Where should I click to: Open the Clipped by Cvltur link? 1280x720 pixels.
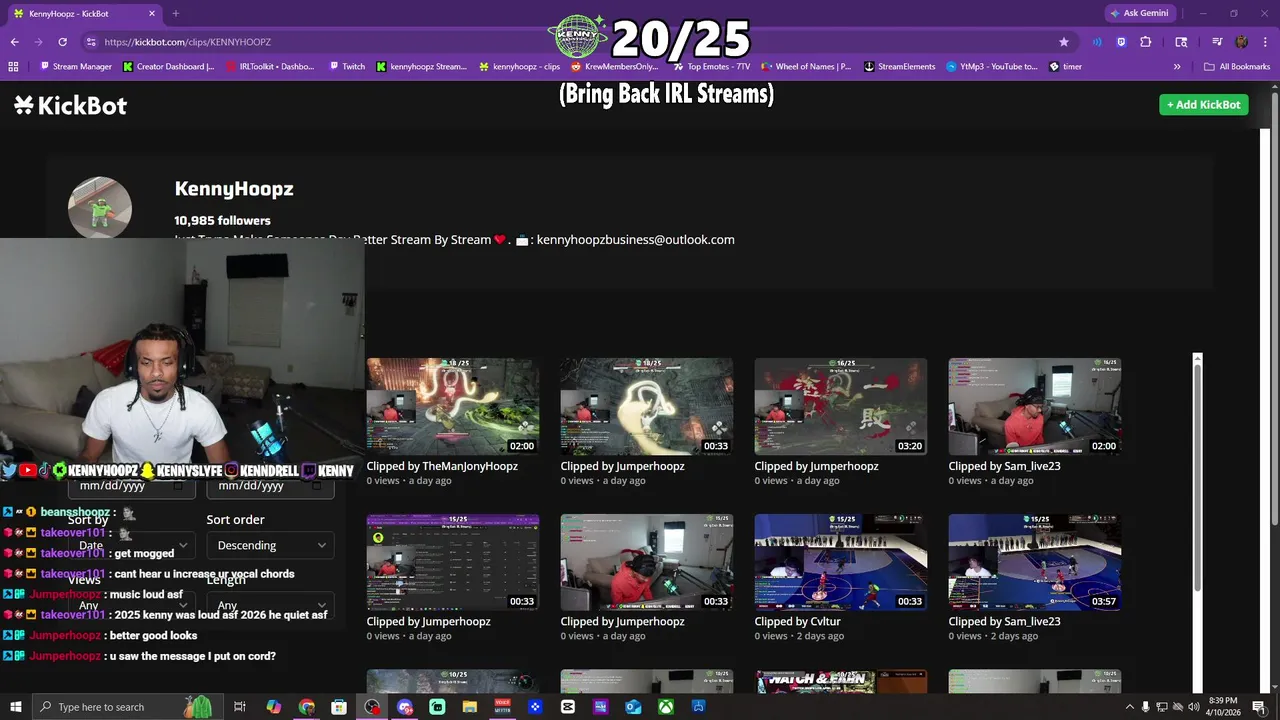coord(797,621)
